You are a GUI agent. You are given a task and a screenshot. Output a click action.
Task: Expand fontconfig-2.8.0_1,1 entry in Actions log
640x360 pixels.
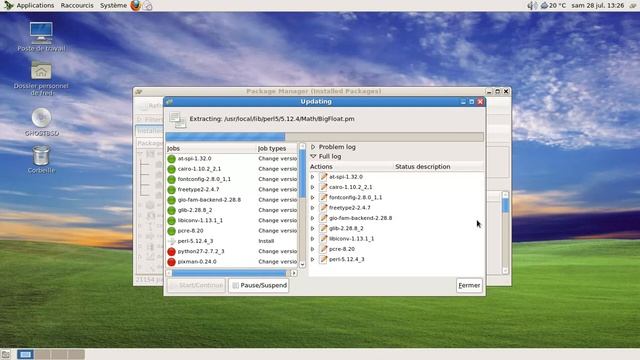coord(313,198)
